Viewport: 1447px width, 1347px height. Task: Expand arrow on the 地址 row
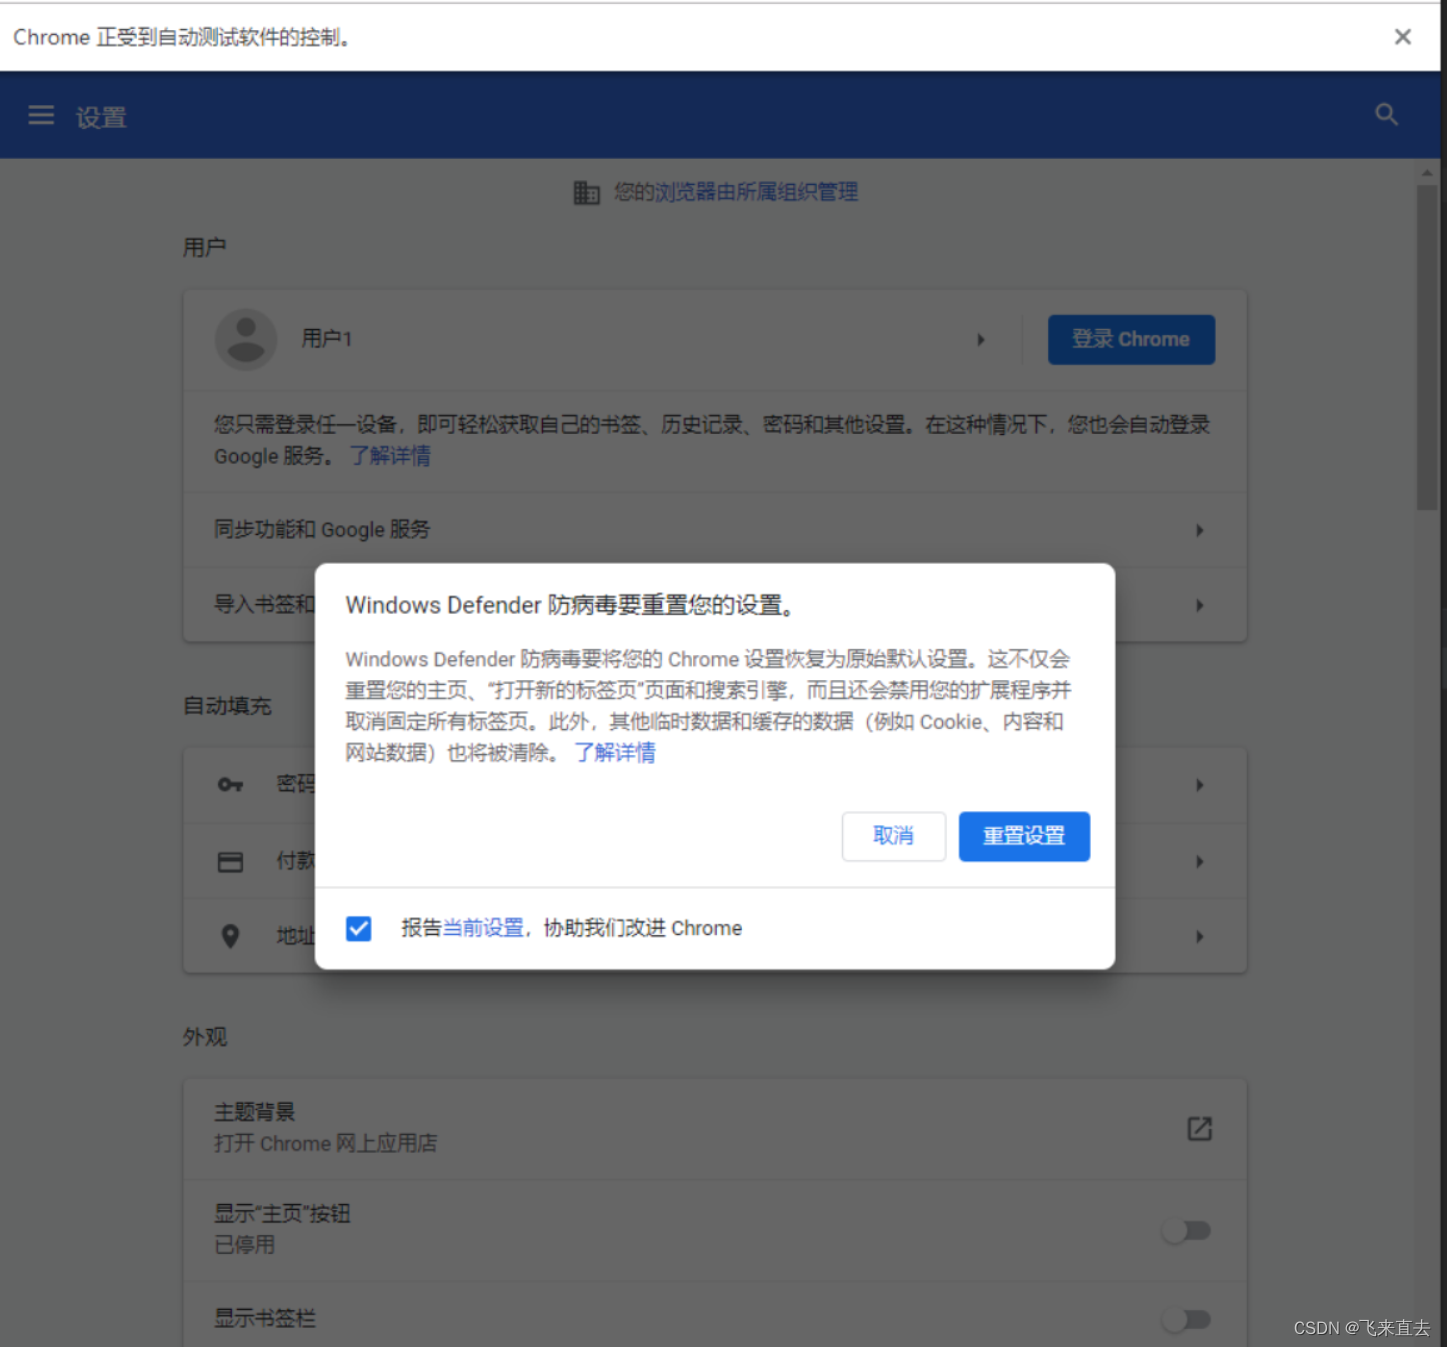click(1200, 936)
